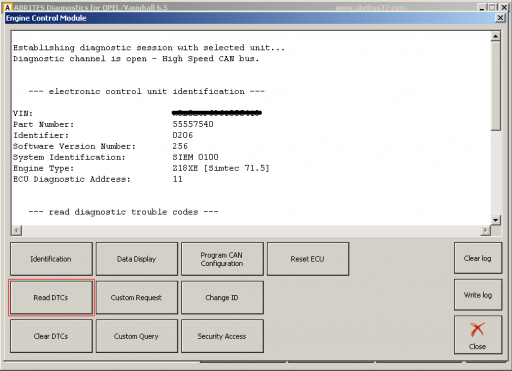Click the Identification button
The image size is (512, 371).
pyautogui.click(x=51, y=259)
